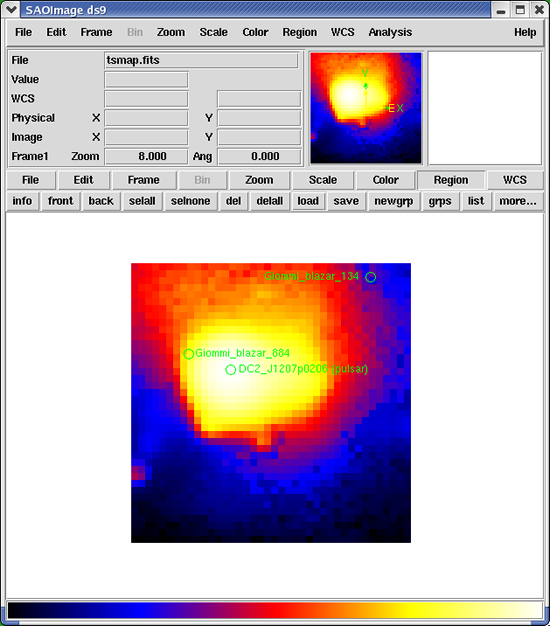The height and width of the screenshot is (626, 550).
Task: Open the Help menu
Action: 525,32
